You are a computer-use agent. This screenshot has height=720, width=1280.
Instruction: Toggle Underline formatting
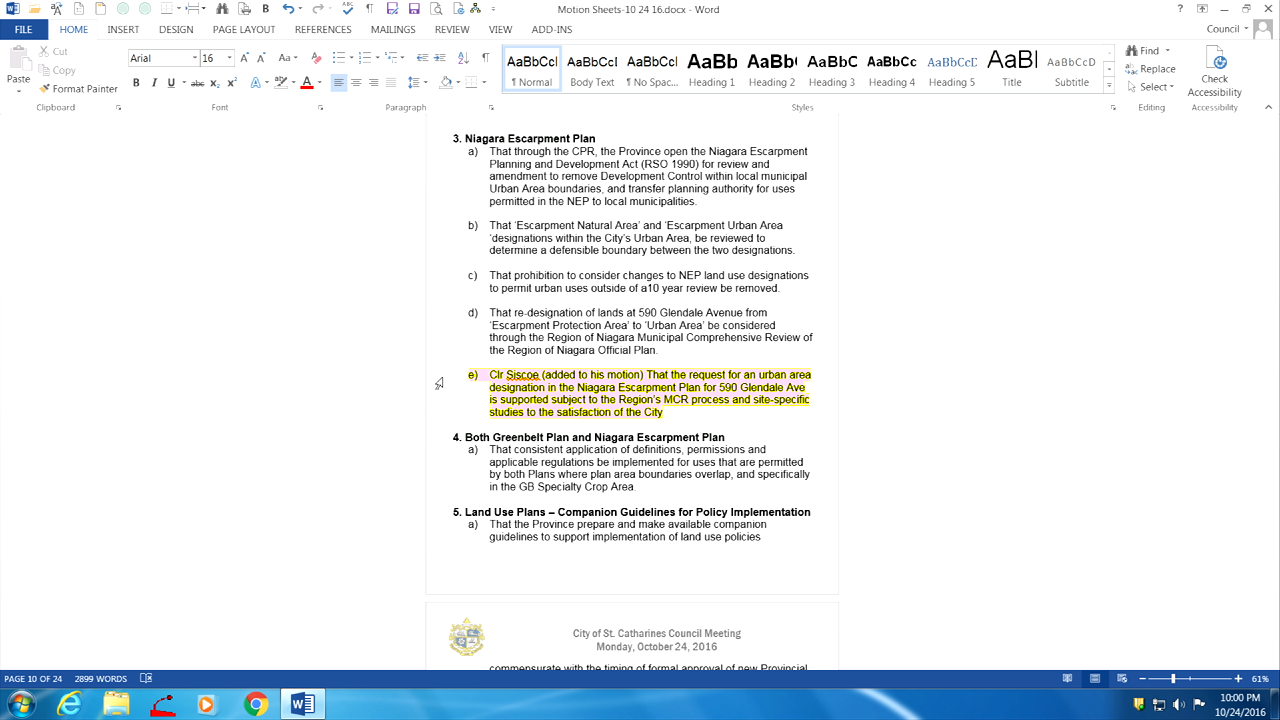(x=171, y=83)
